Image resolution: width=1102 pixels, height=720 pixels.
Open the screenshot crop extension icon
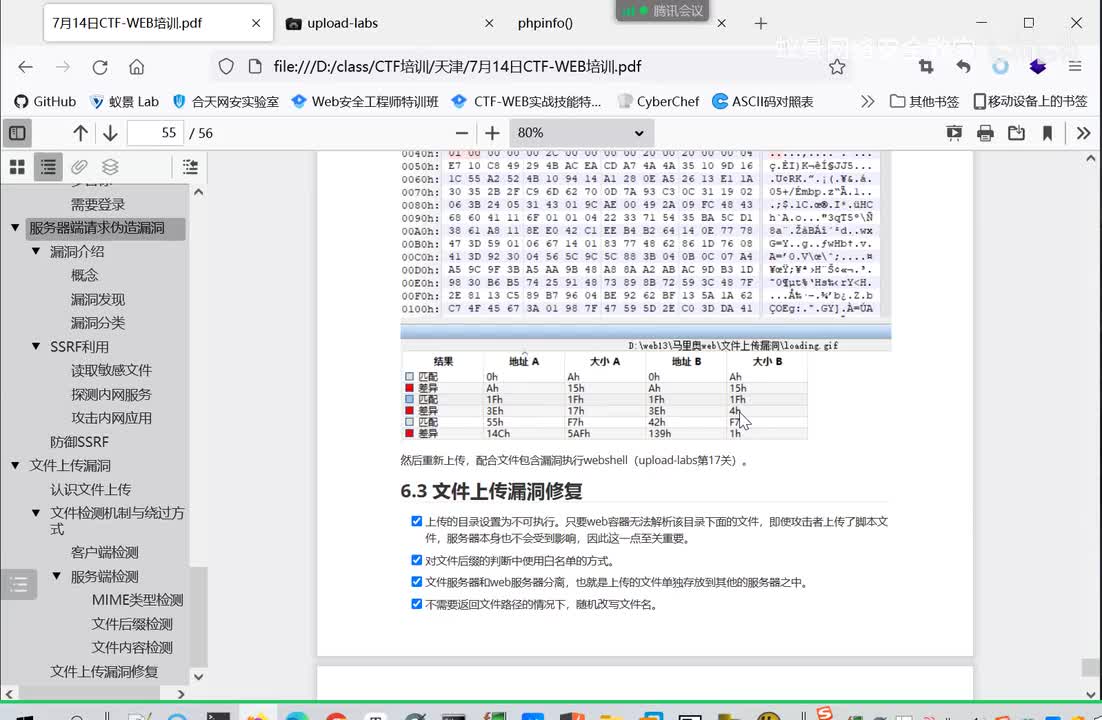coord(926,67)
